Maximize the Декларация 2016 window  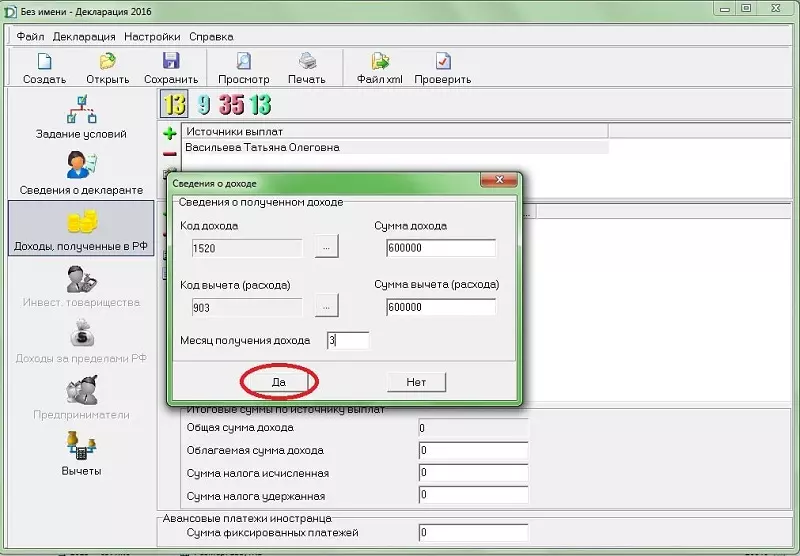(x=746, y=9)
